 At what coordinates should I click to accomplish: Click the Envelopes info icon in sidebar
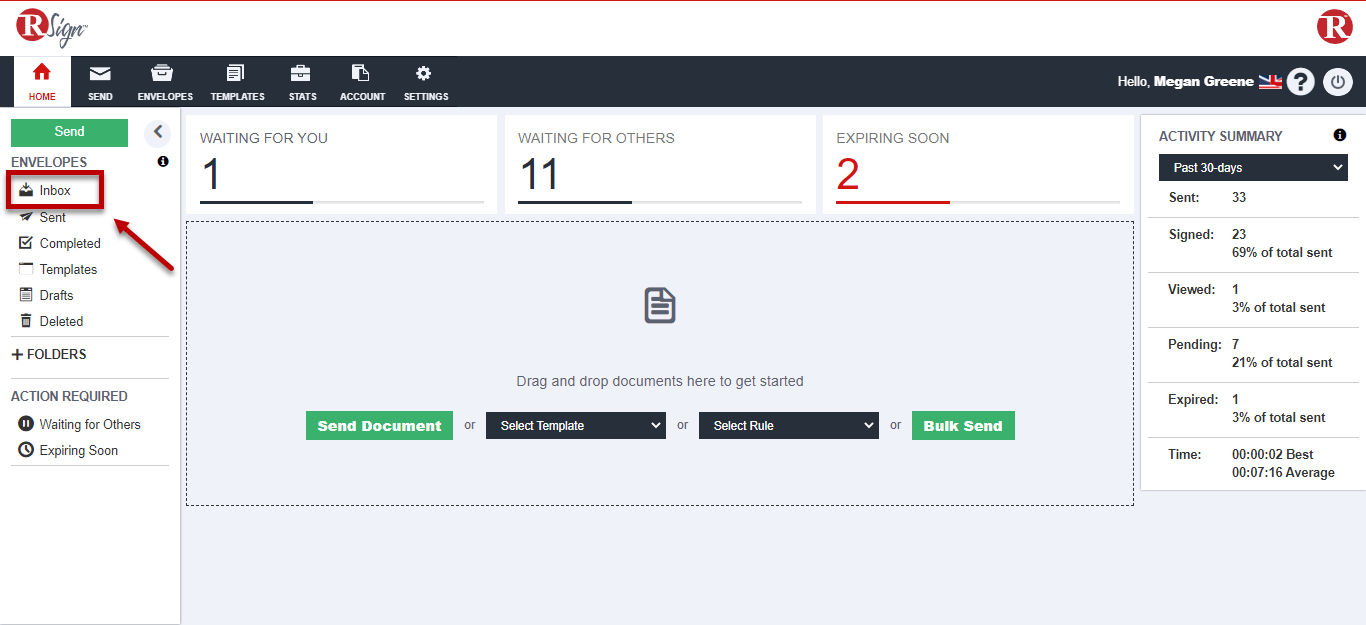coord(163,162)
